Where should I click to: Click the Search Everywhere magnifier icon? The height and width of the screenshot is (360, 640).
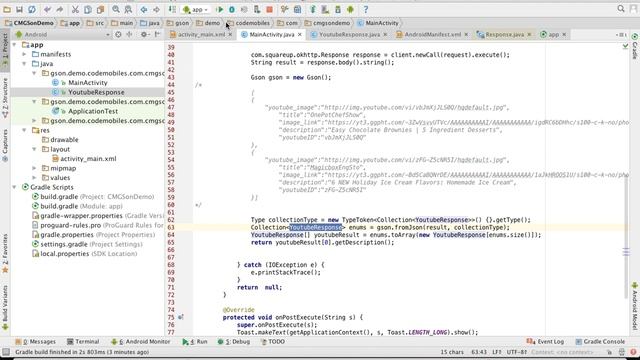pos(621,9)
